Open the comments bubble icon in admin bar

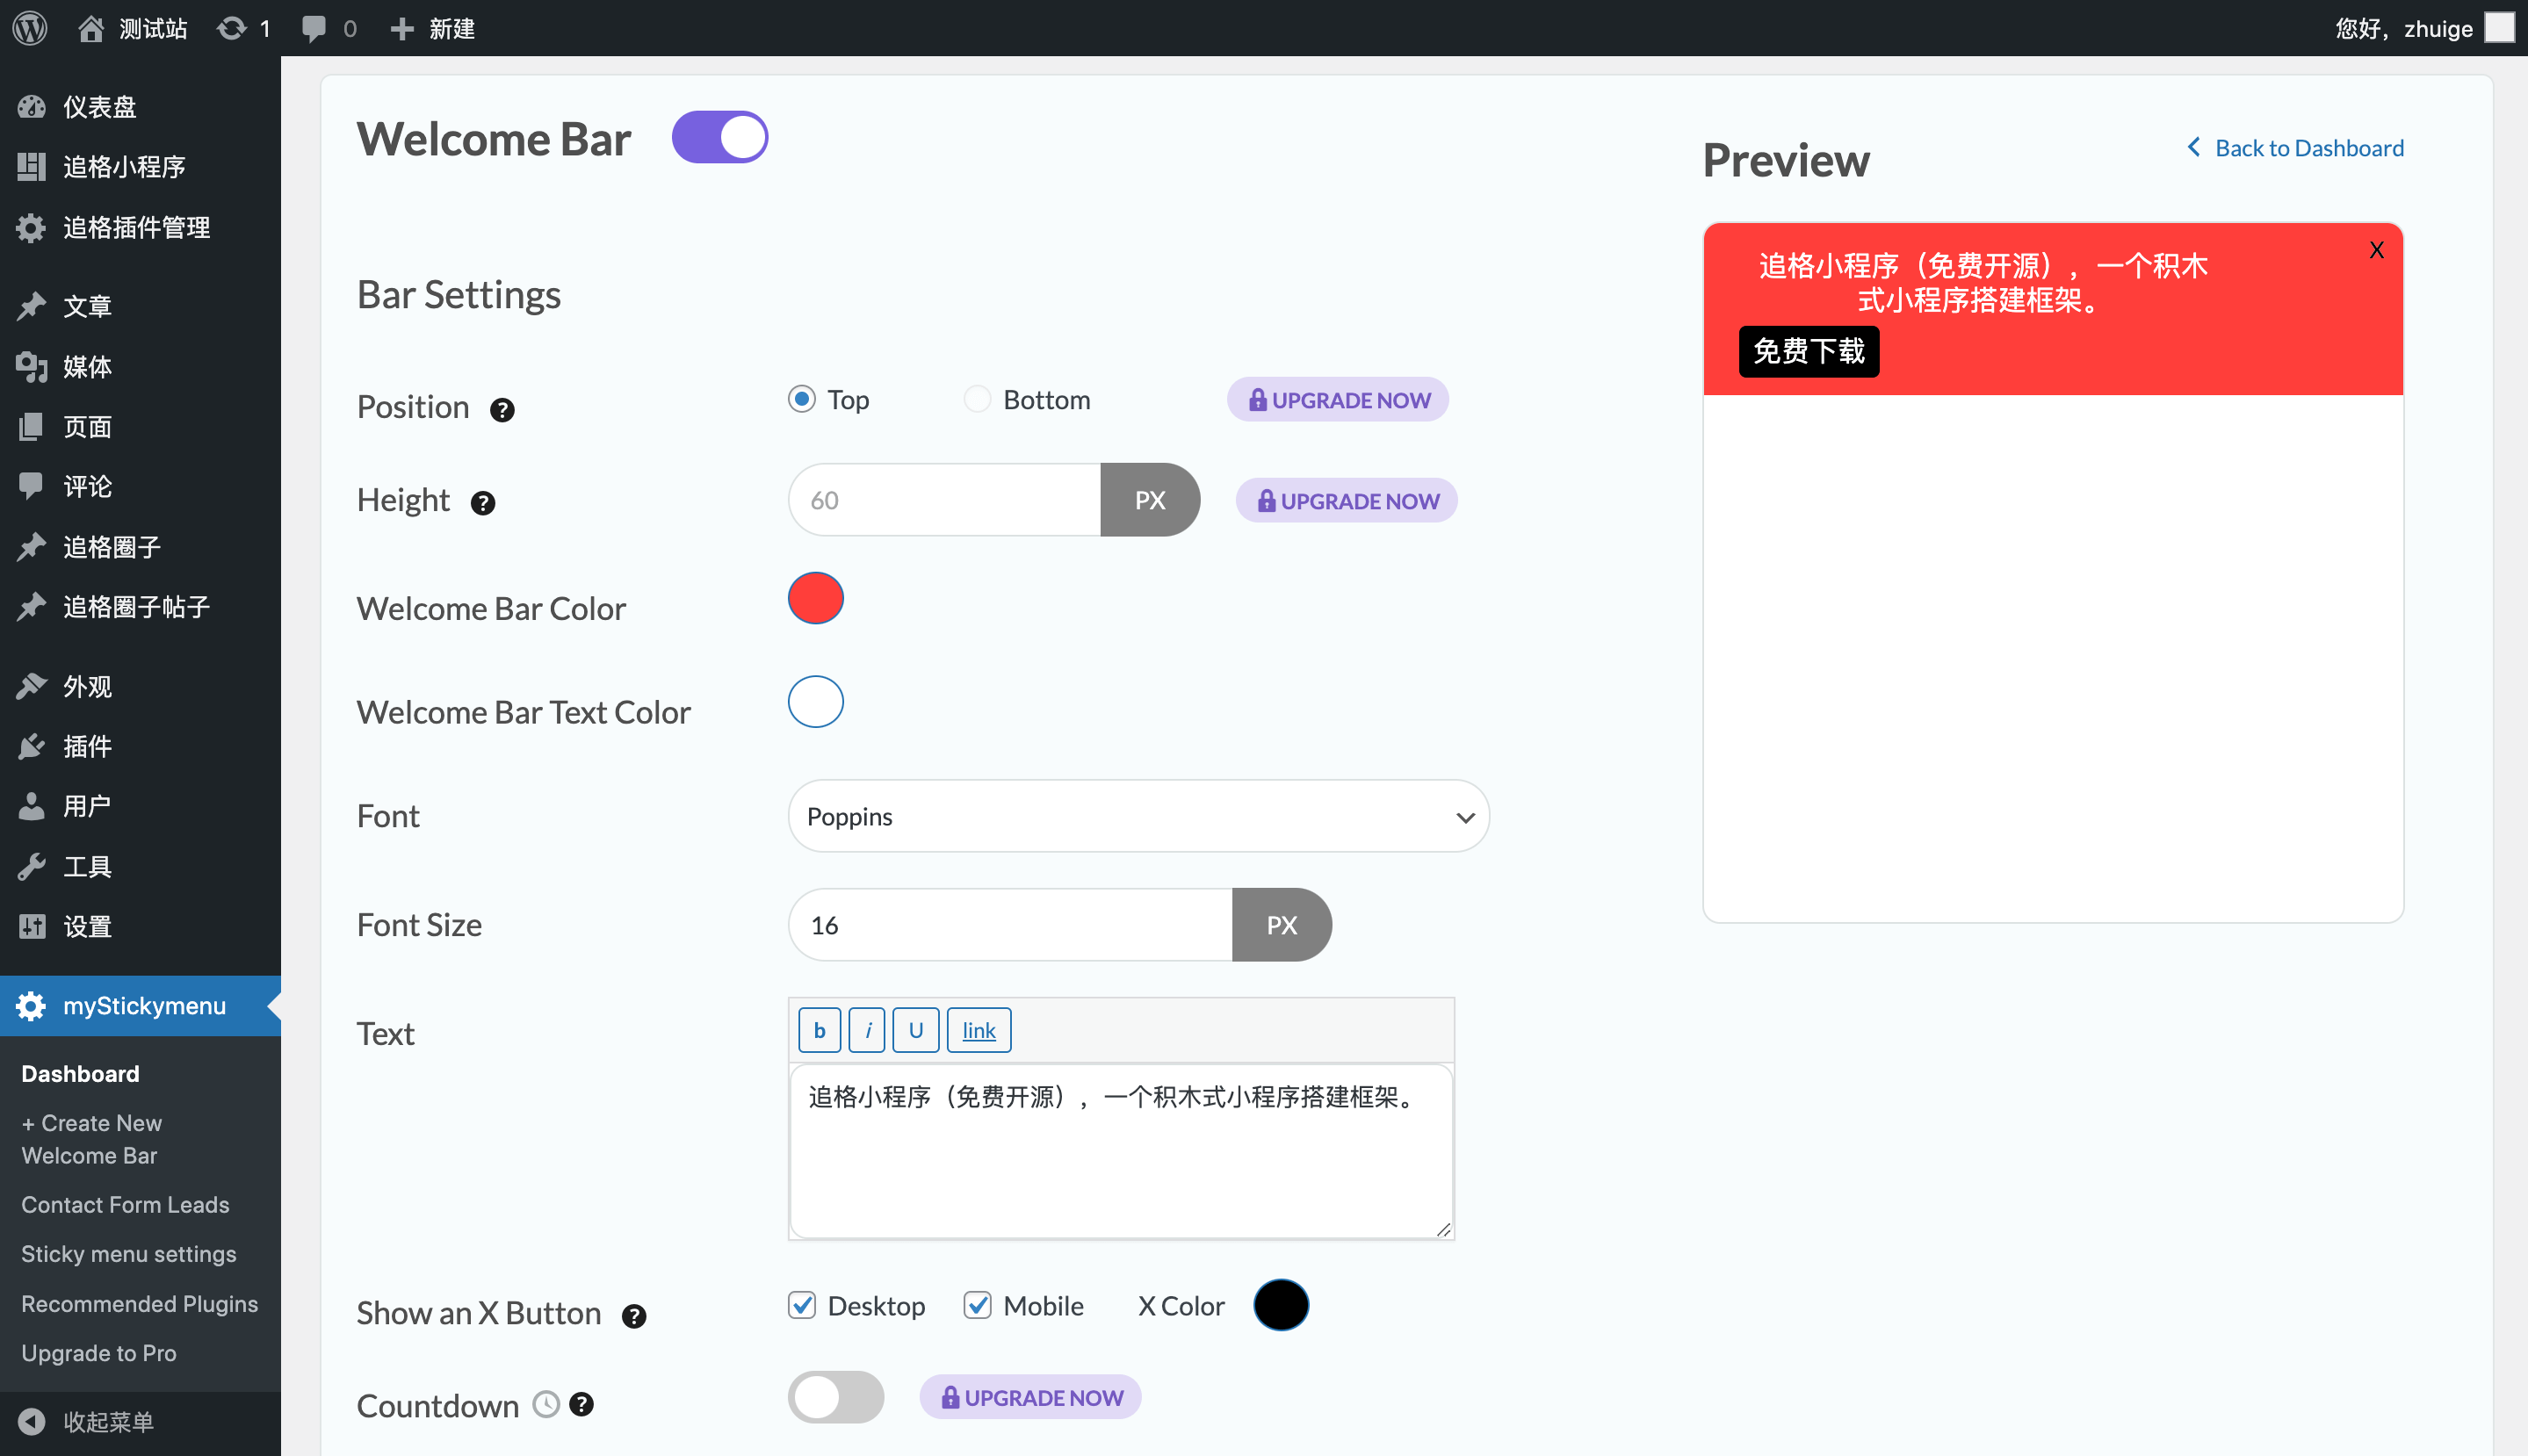(314, 28)
